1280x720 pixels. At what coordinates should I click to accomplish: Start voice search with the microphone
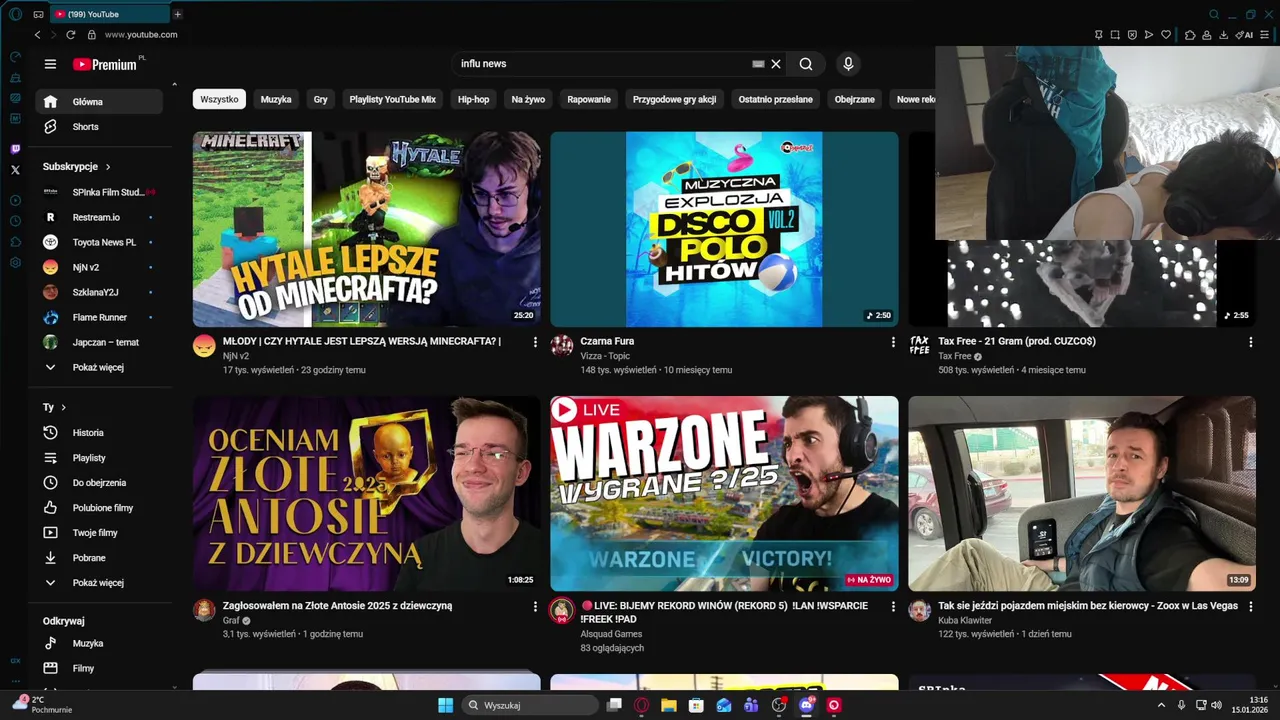pyautogui.click(x=848, y=64)
